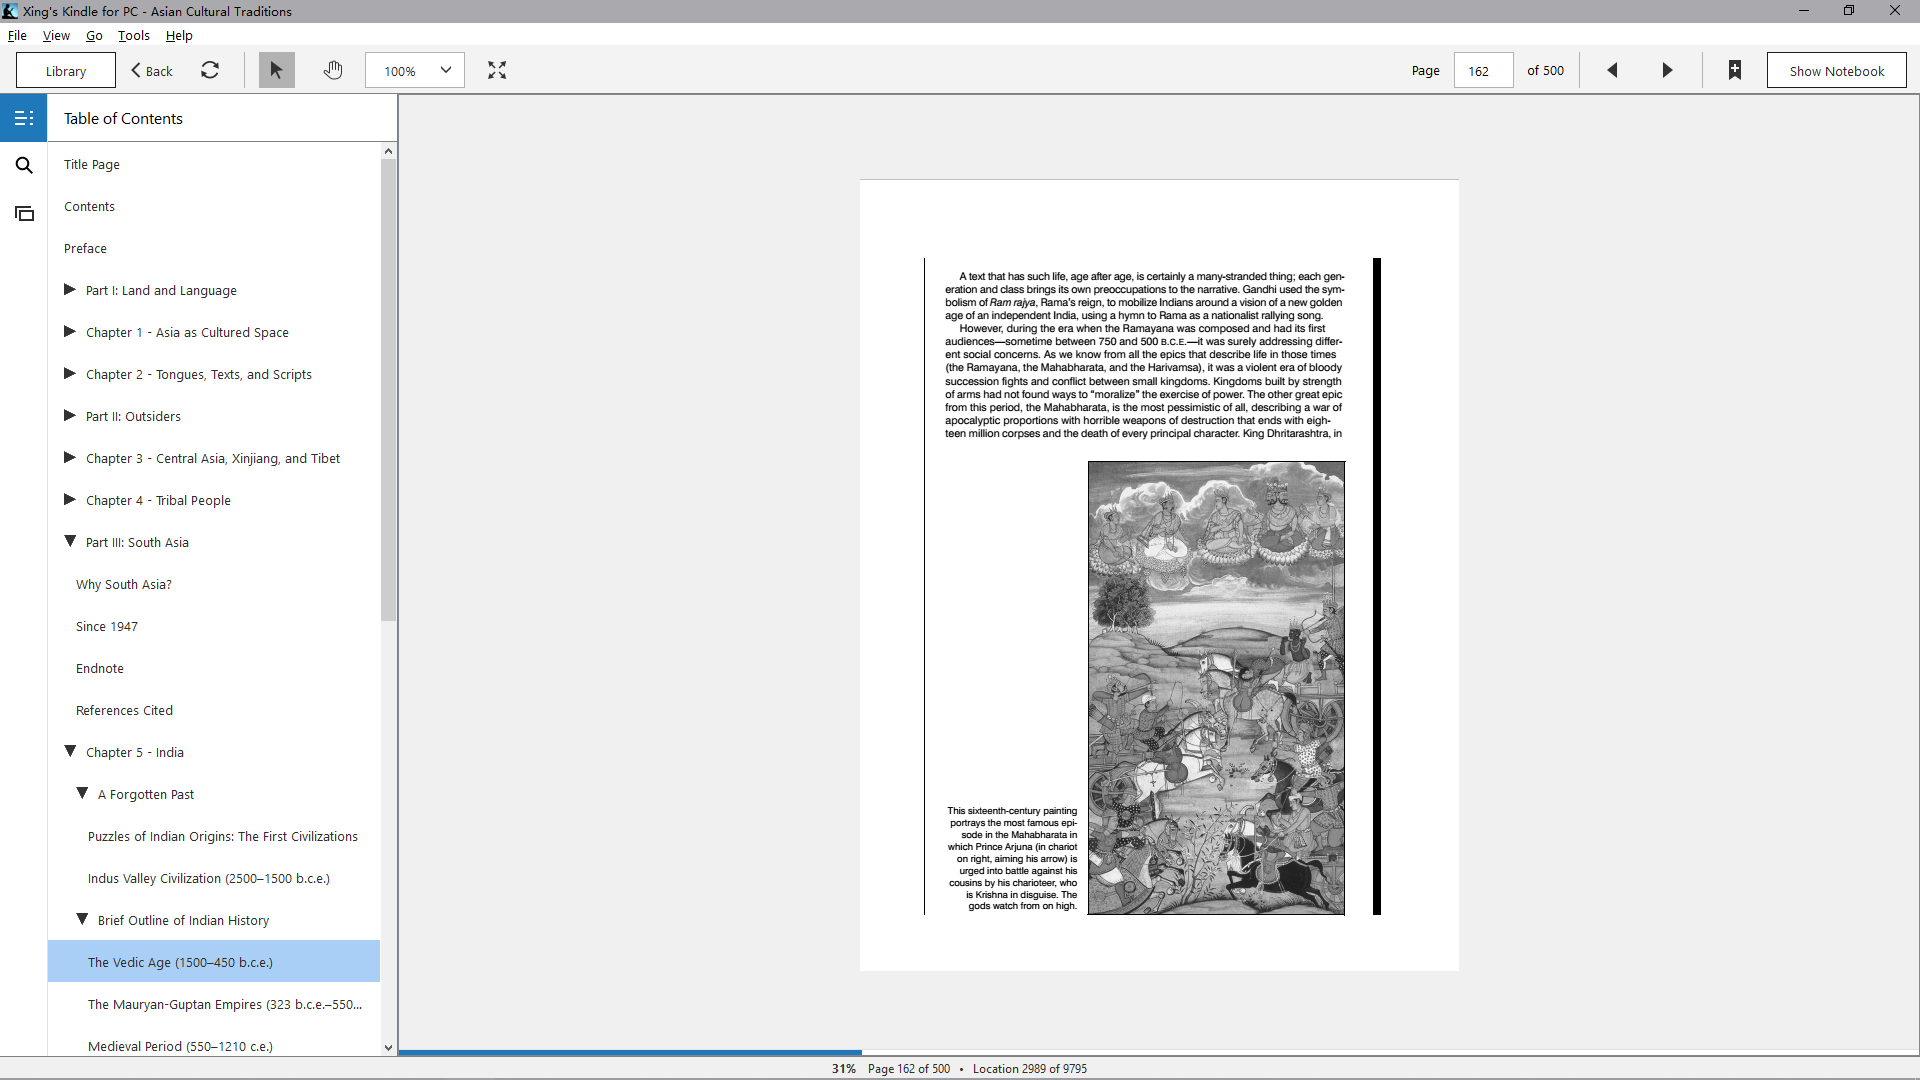Click the Kindle app icon in title bar
1920x1080 pixels.
(10, 11)
